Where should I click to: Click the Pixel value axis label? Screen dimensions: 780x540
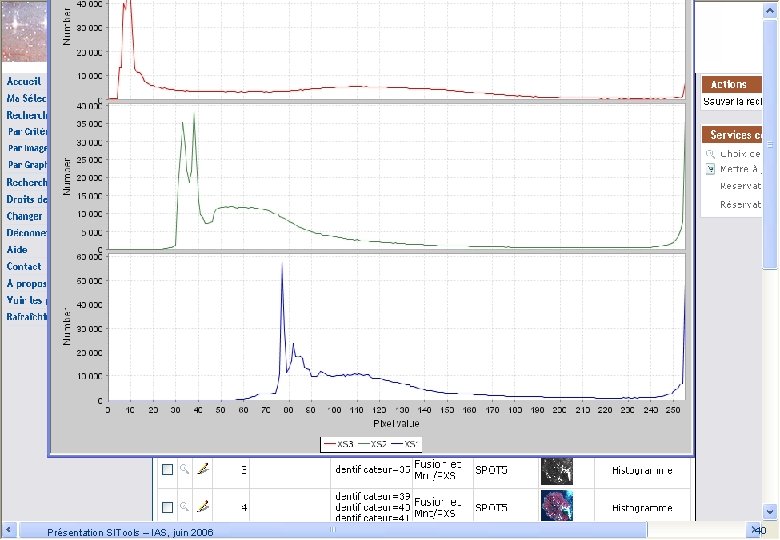coord(396,424)
